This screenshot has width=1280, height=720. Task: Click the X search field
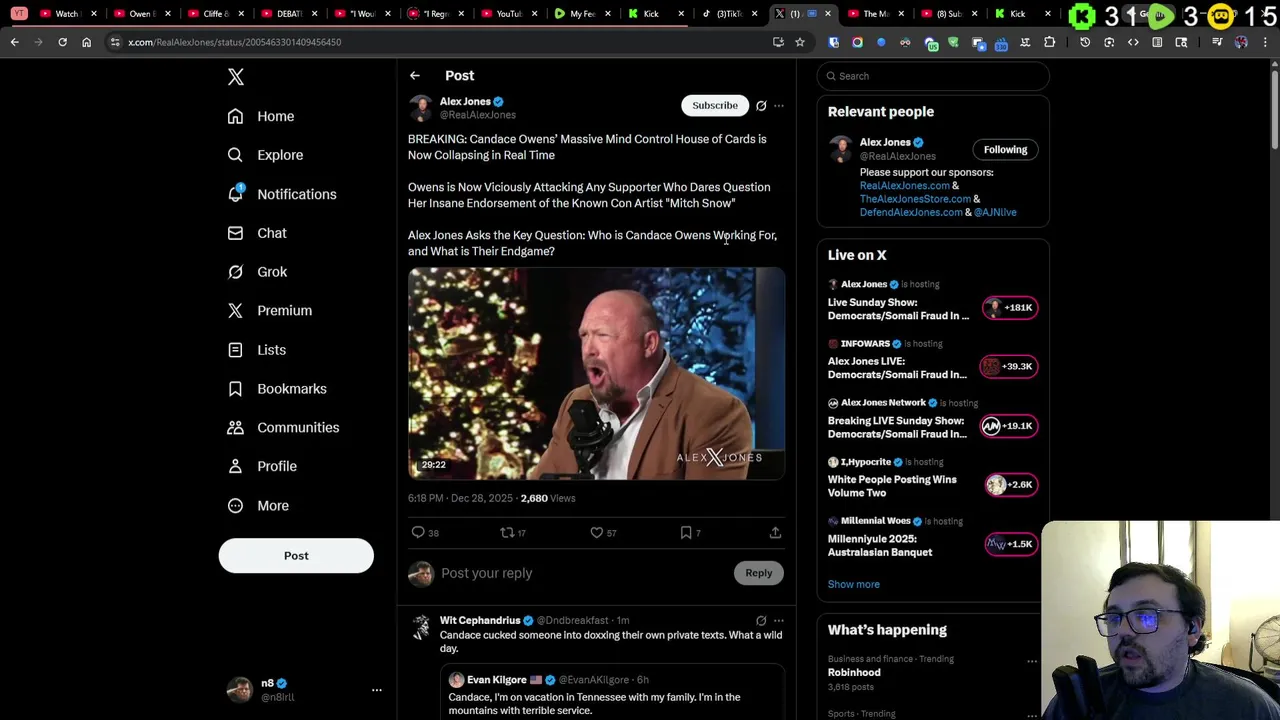coord(934,76)
